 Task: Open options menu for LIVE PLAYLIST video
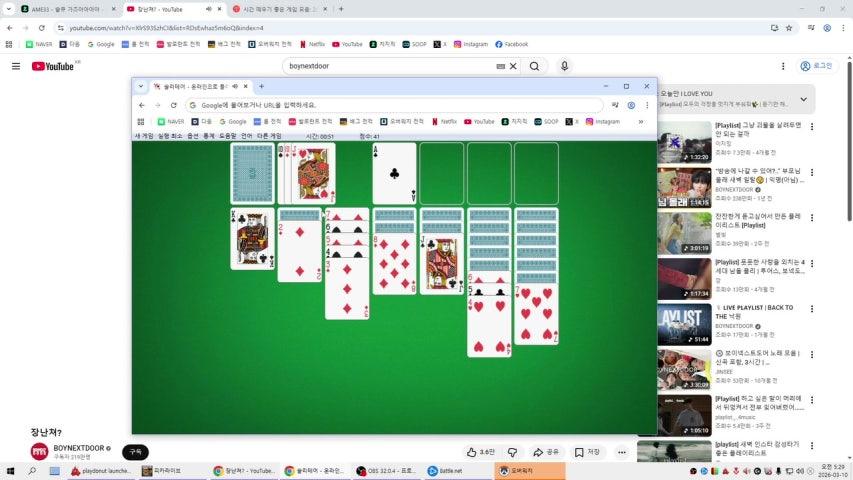coord(812,309)
